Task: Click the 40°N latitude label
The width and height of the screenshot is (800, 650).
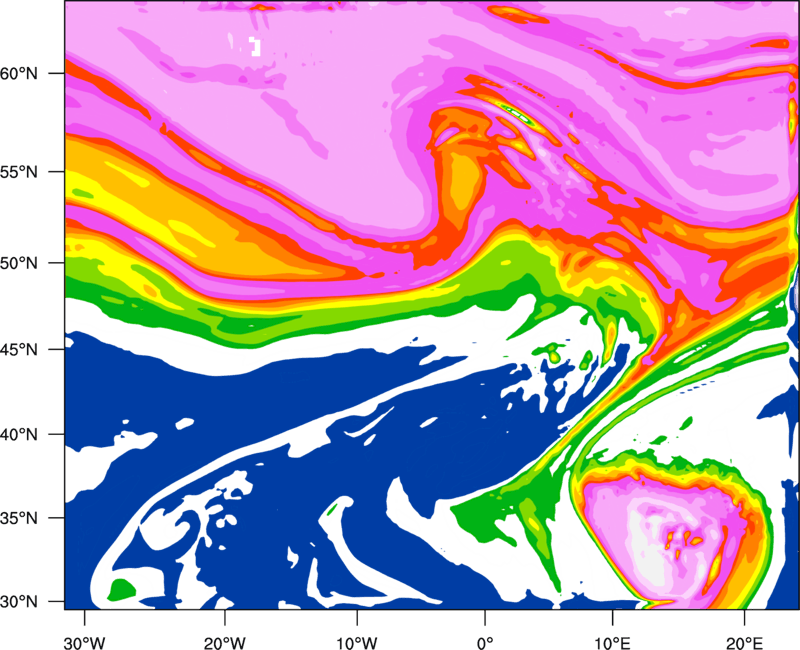Action: (x=19, y=435)
